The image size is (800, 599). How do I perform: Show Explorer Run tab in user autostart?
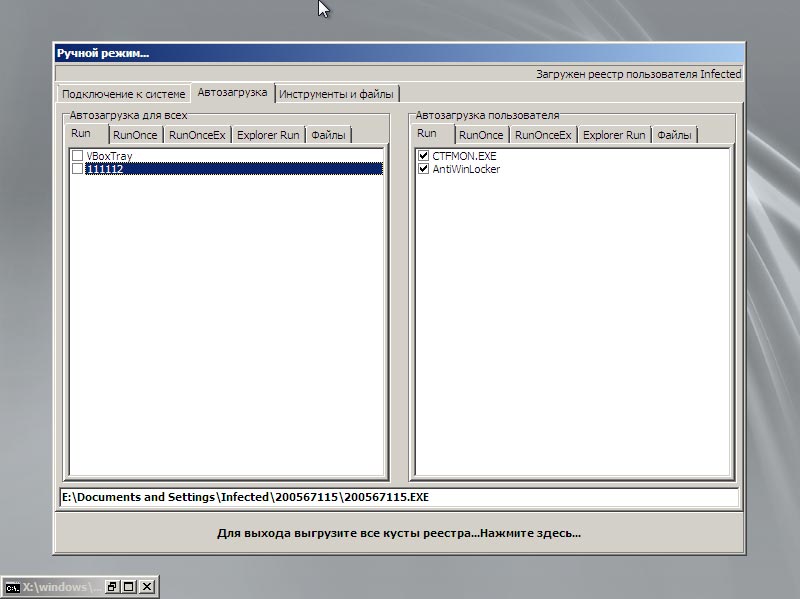coord(614,135)
